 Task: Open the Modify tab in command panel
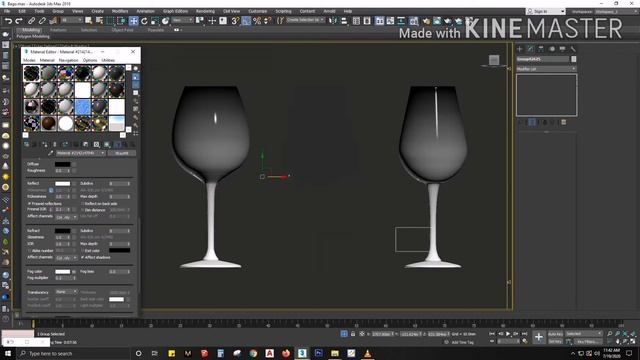pyautogui.click(x=530, y=49)
